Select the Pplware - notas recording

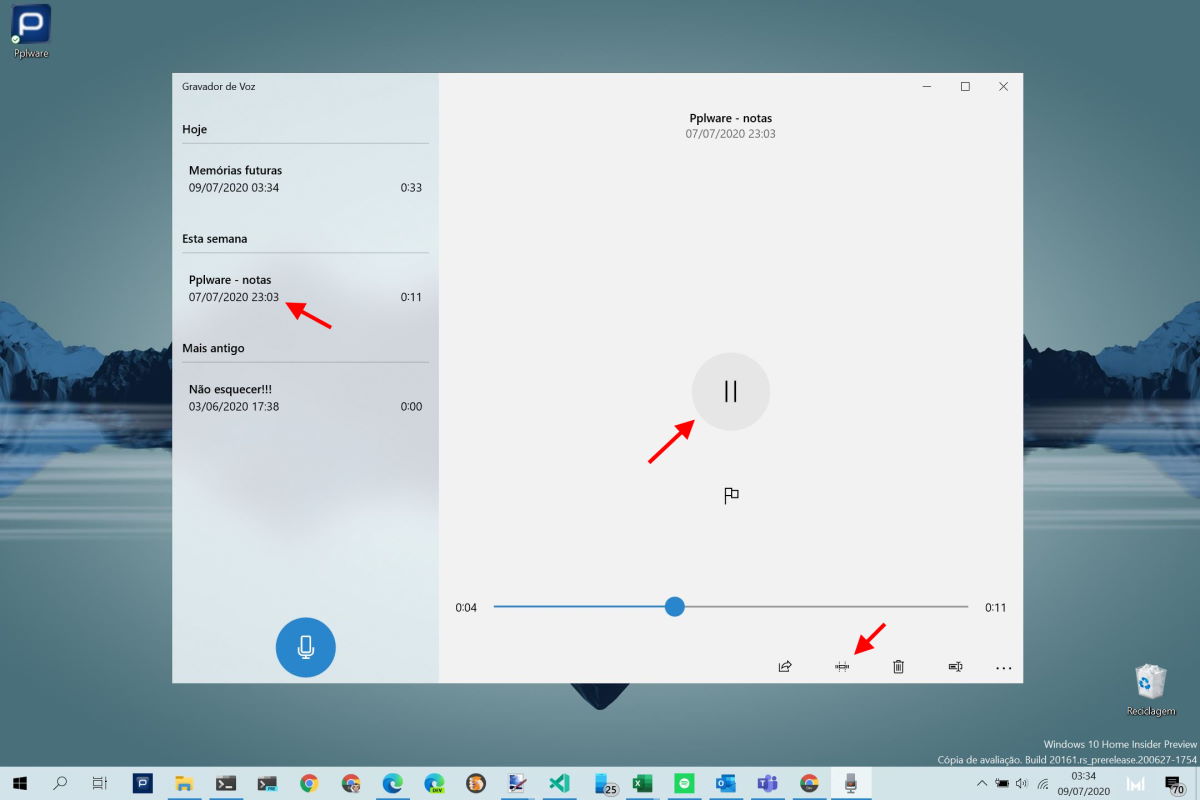pos(305,288)
